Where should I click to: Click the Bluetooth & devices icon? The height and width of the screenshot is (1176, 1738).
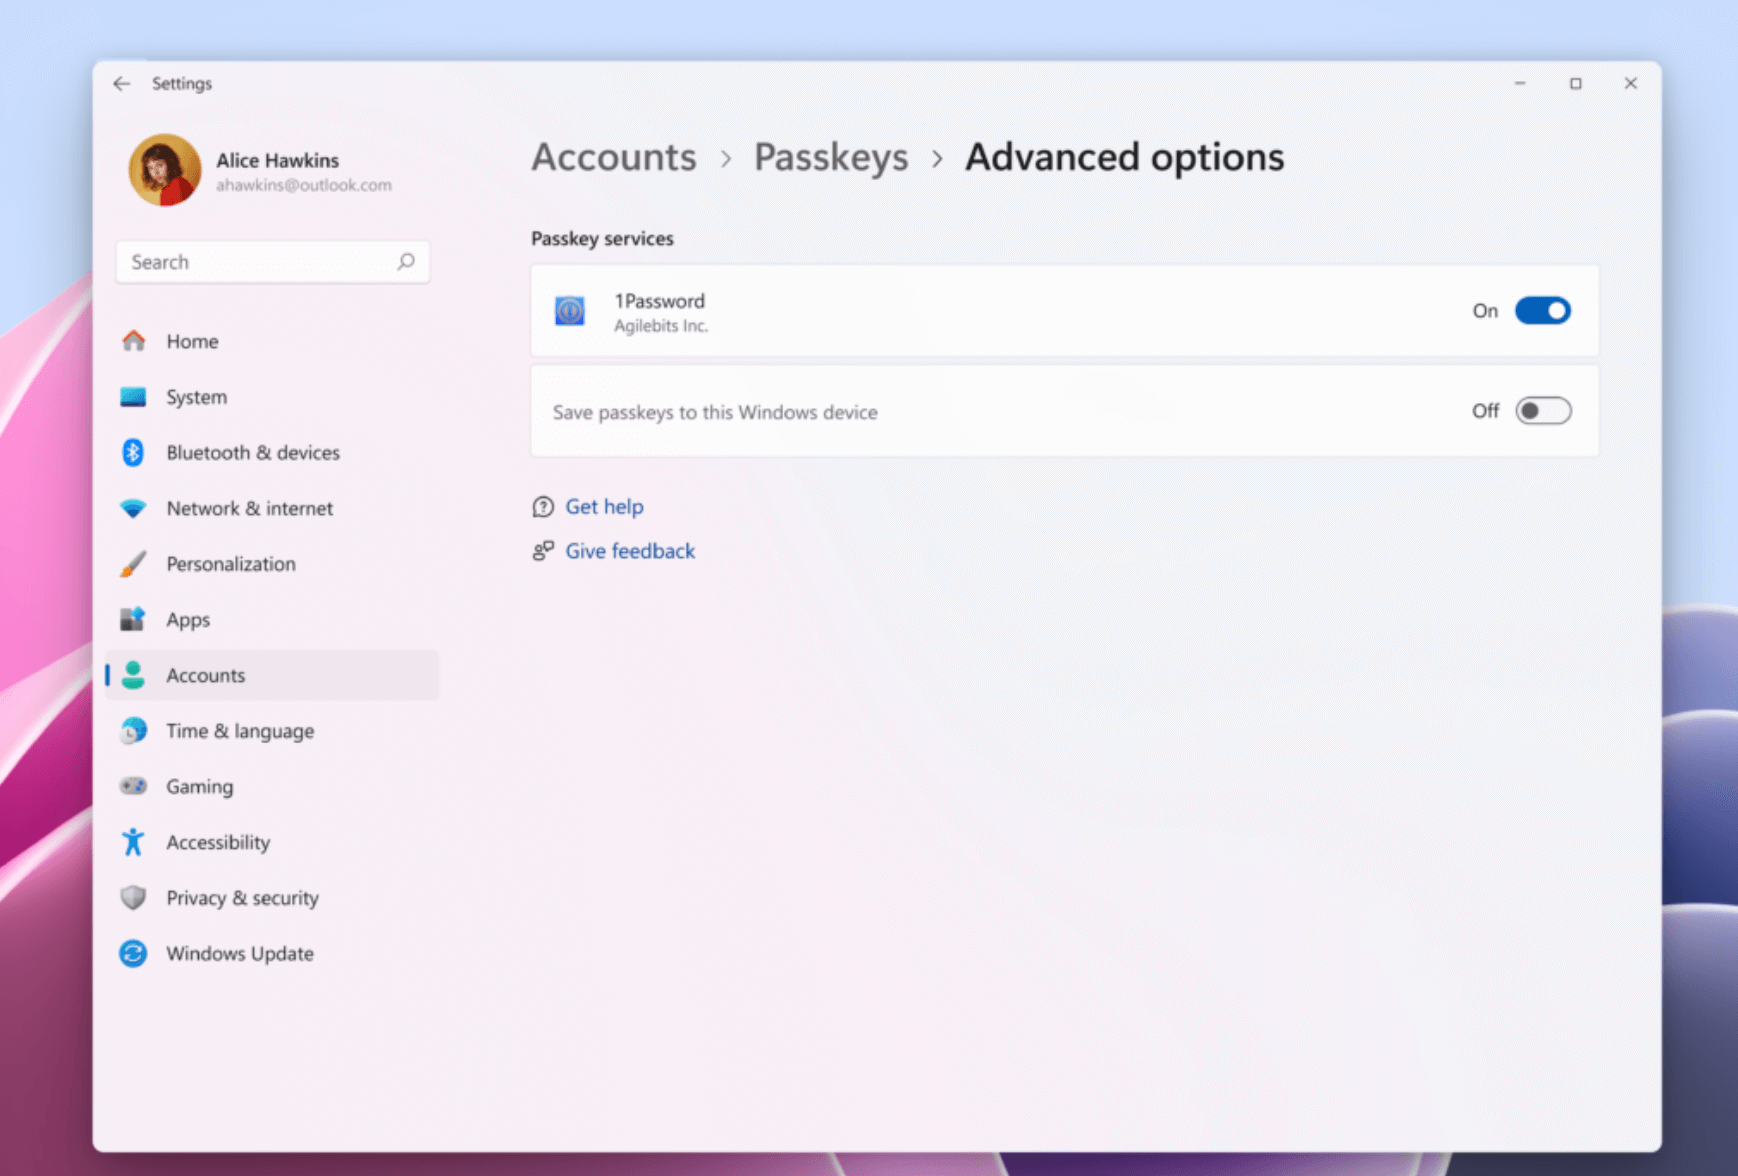pos(133,452)
